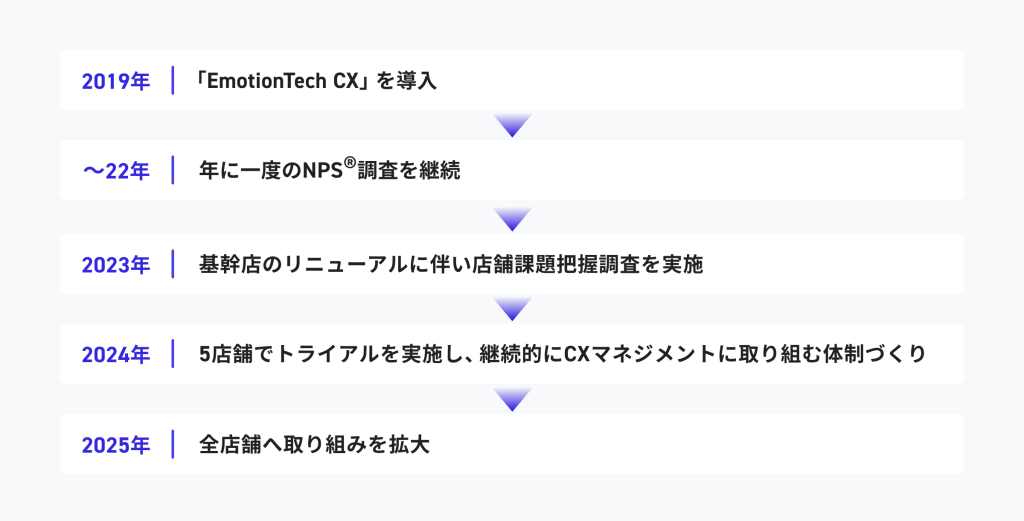The image size is (1024, 521).
Task: Click the arrow below the 〜22年 row
Action: tap(512, 218)
